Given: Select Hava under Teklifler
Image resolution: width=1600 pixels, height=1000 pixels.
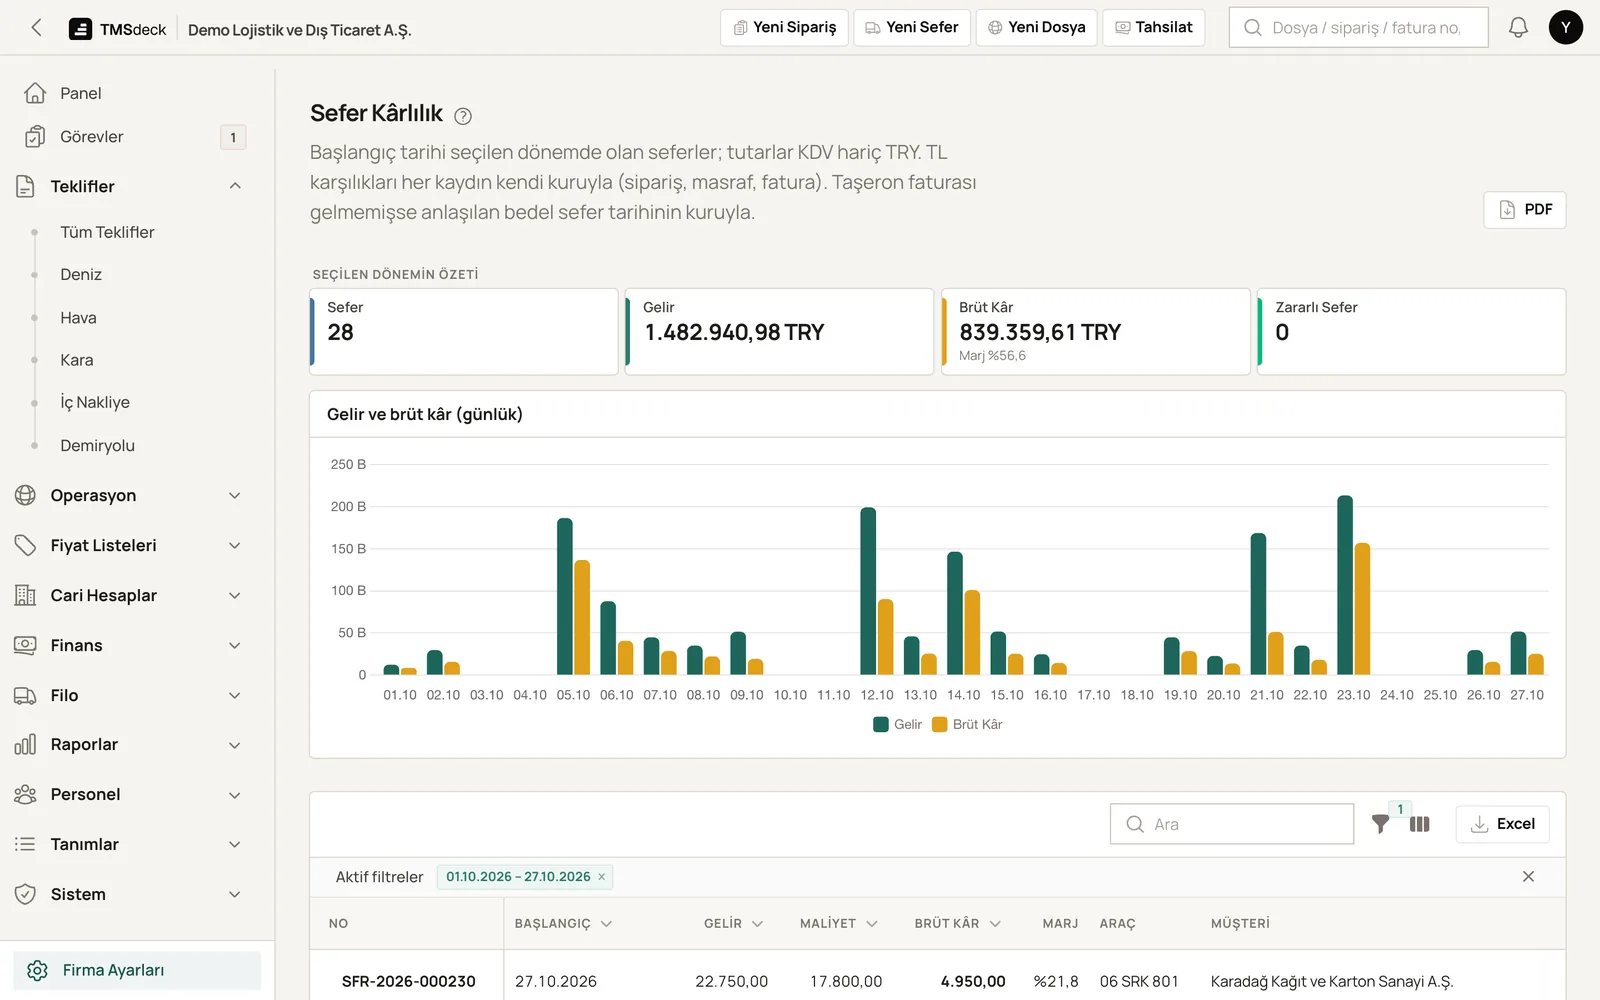Looking at the screenshot, I should [78, 318].
